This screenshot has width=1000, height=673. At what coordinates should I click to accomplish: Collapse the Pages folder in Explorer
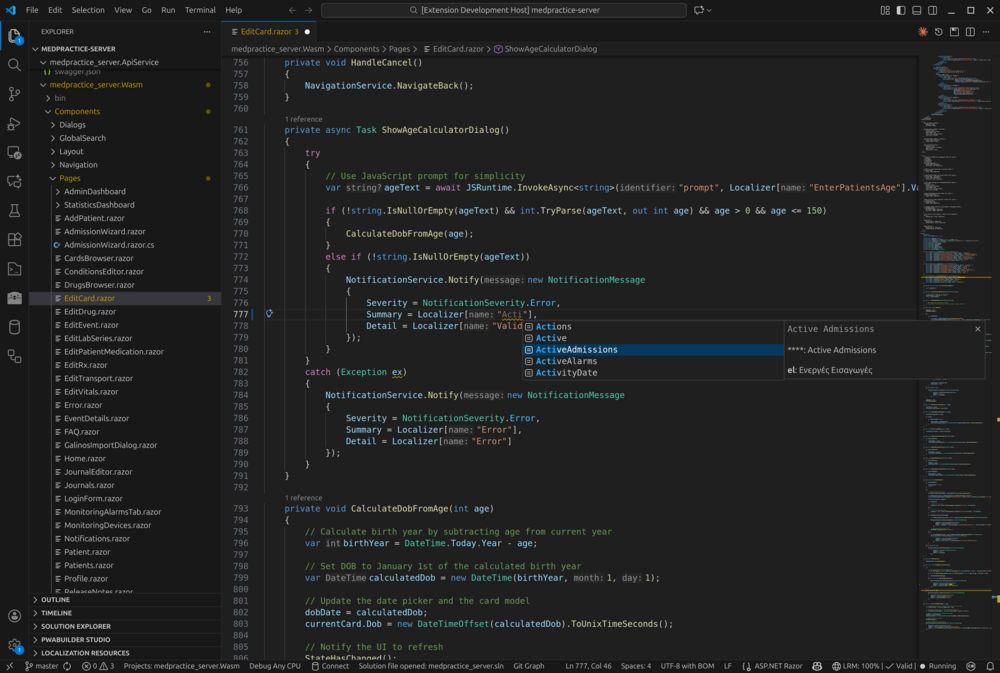69,178
